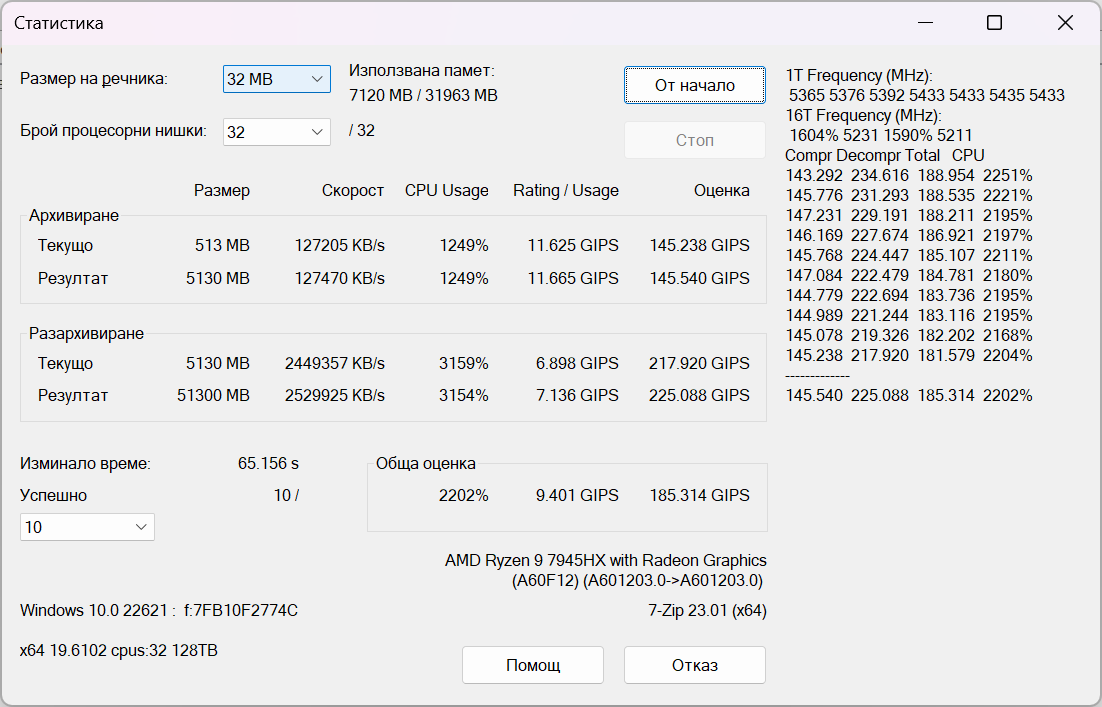Click the AMD Ryzen 9 7945HX processor name
The width and height of the screenshot is (1102, 707).
point(605,561)
